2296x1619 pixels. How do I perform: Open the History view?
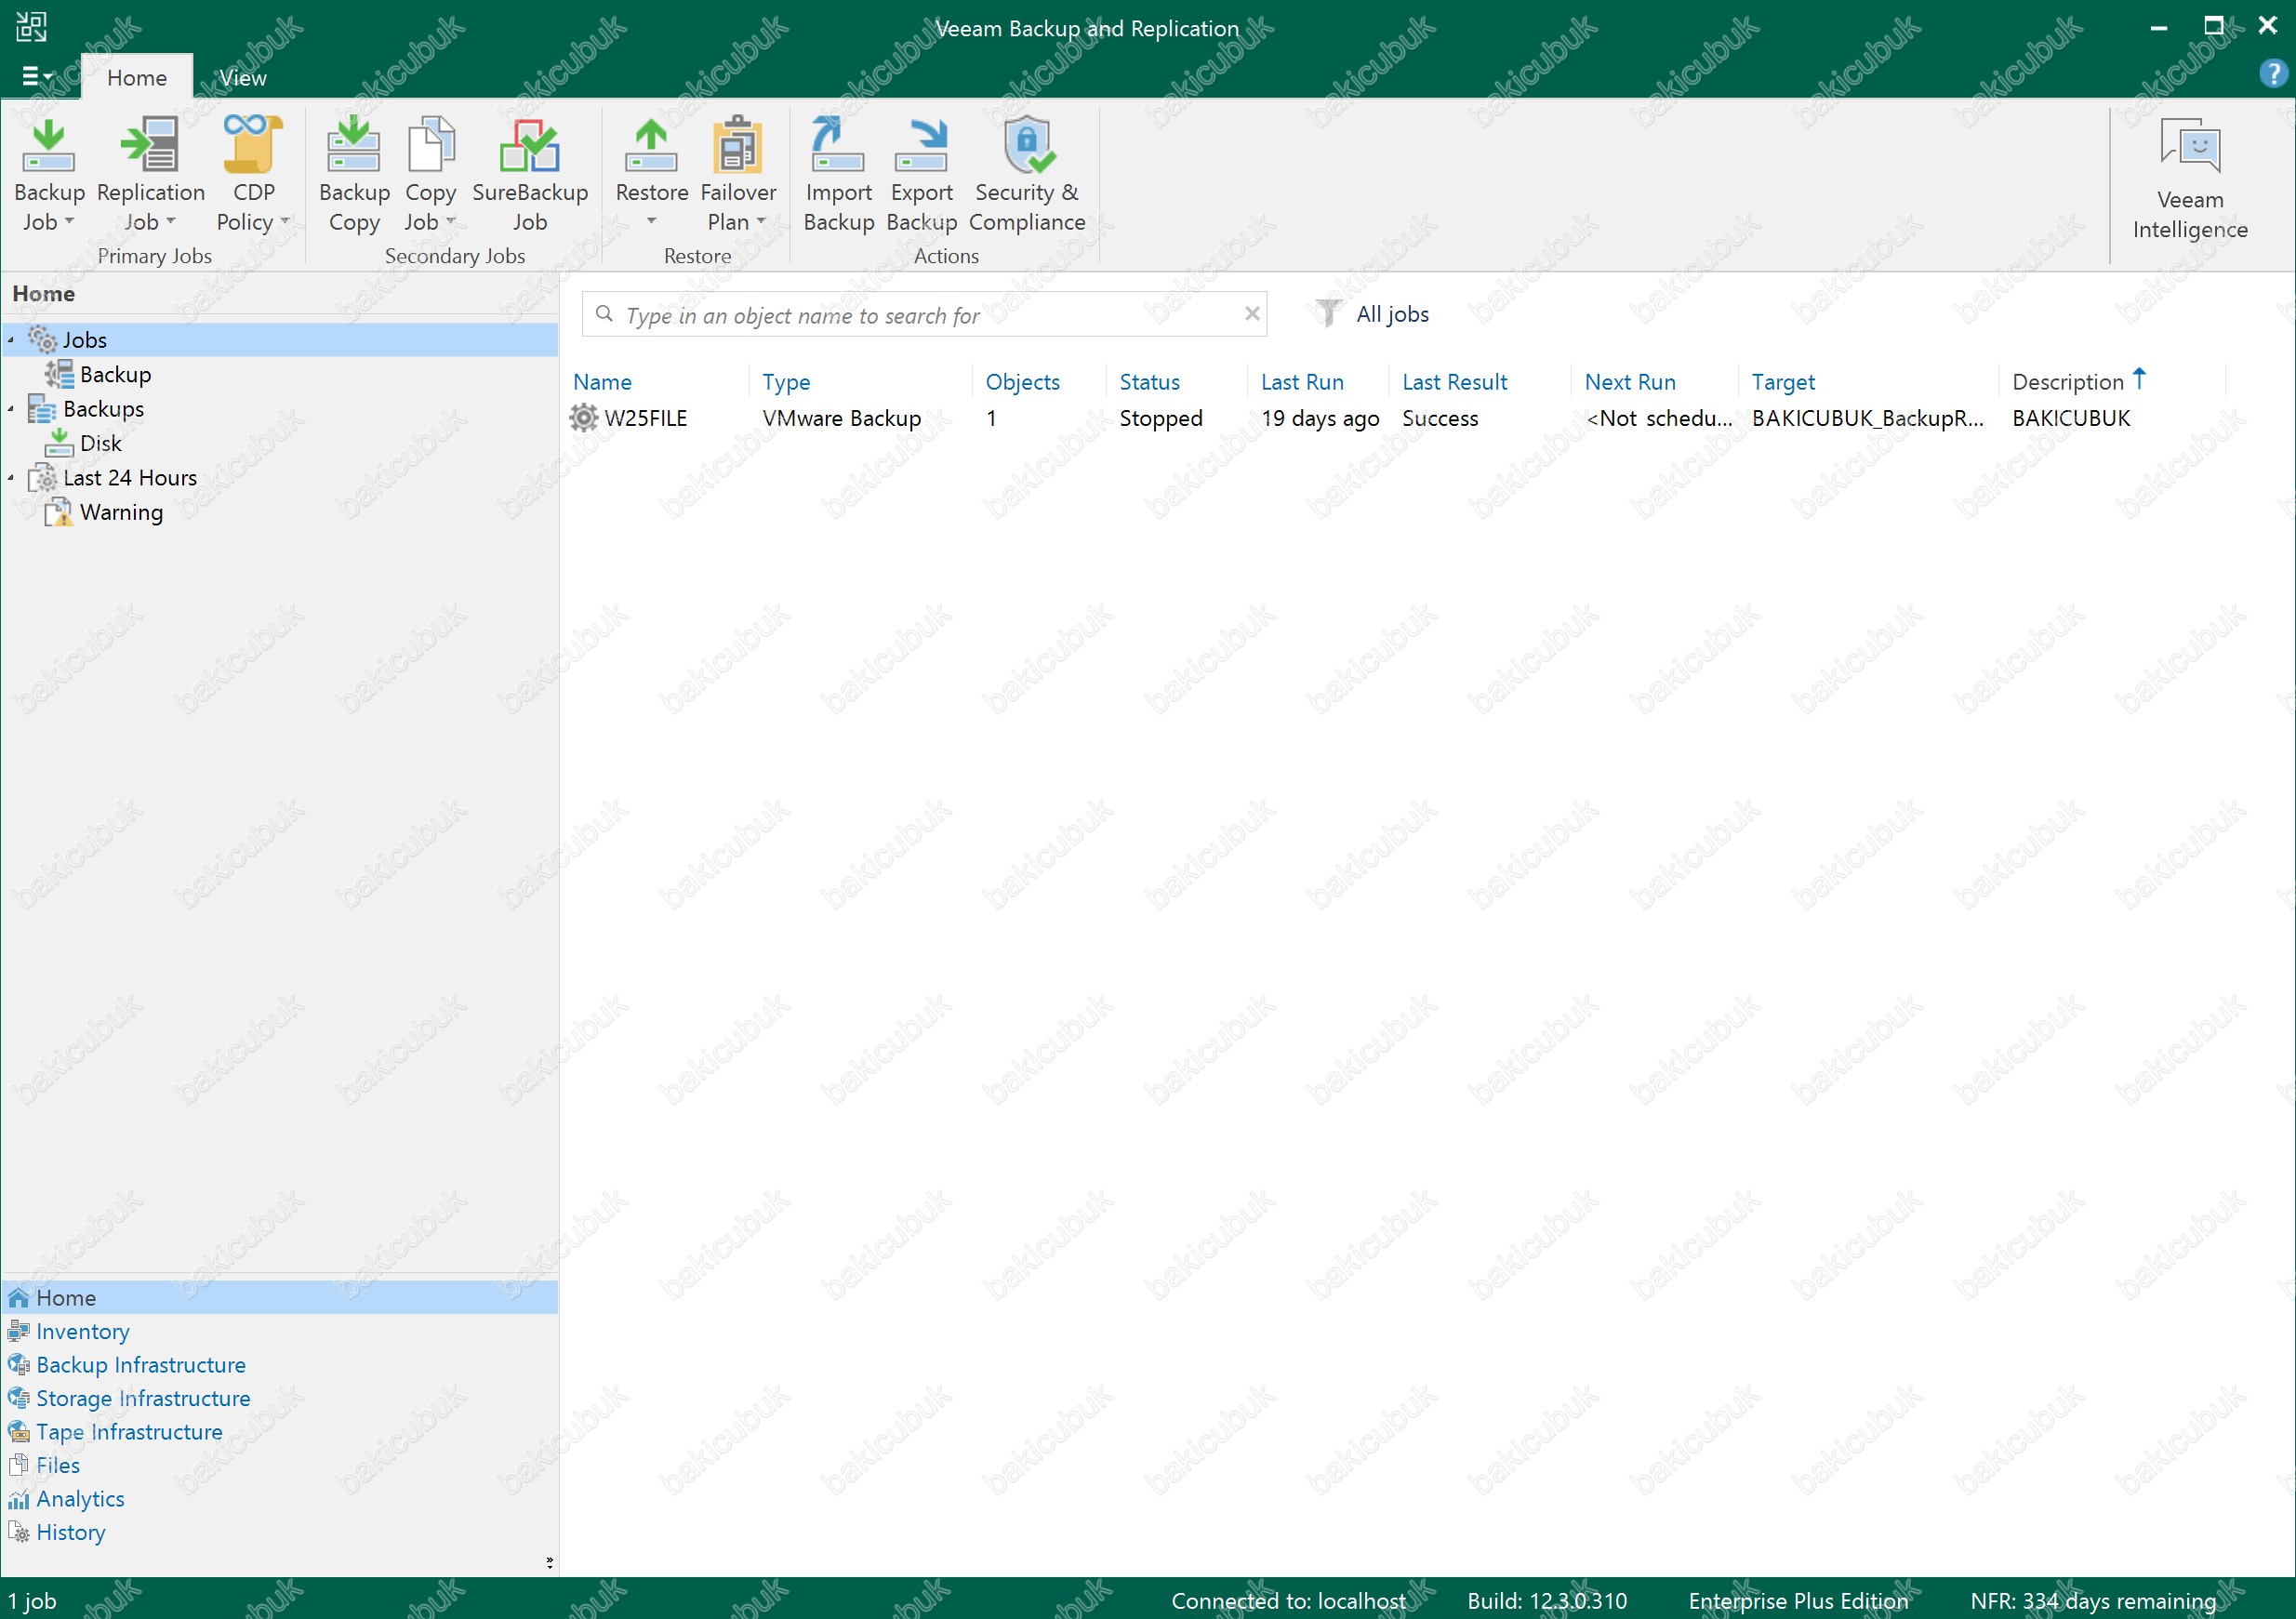[70, 1532]
